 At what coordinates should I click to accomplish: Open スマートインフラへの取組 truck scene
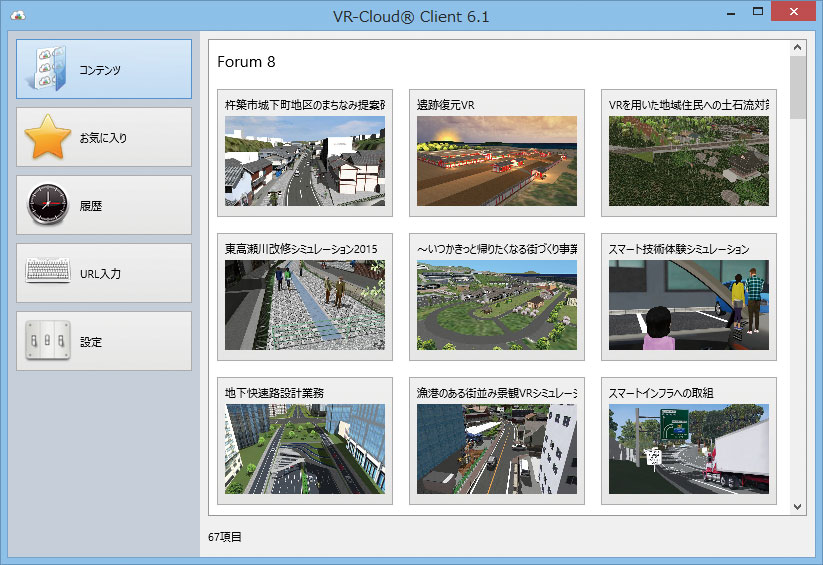coord(689,441)
